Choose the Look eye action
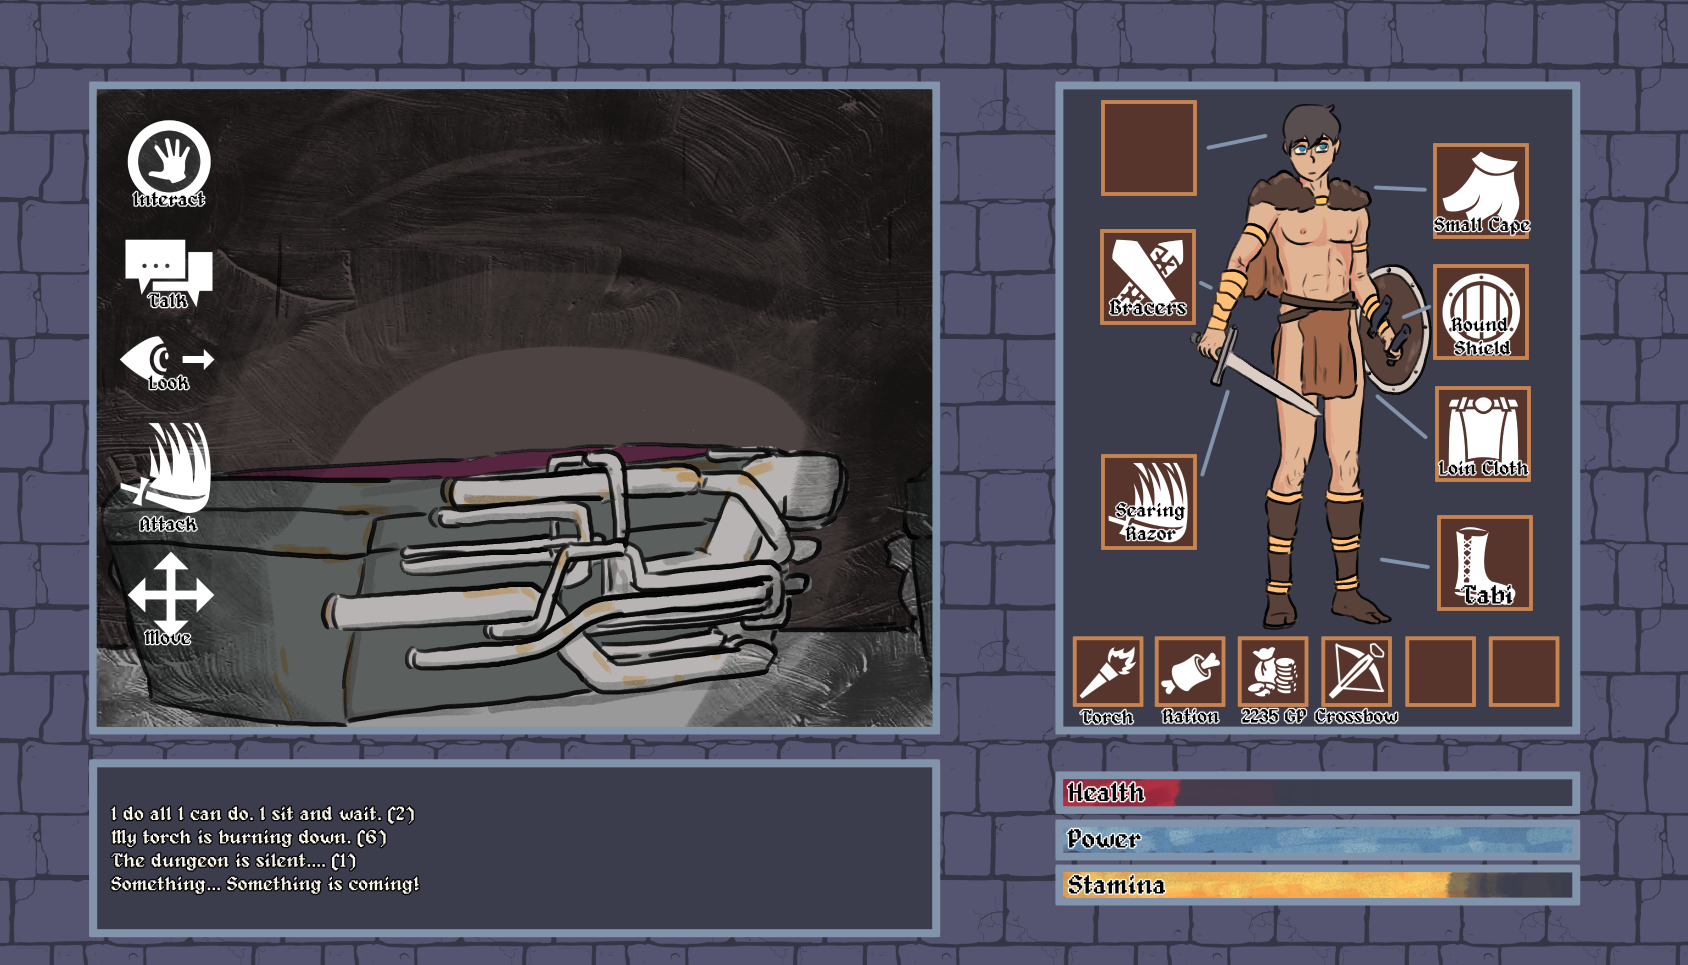Screen dimensions: 1688x965 pos(167,362)
